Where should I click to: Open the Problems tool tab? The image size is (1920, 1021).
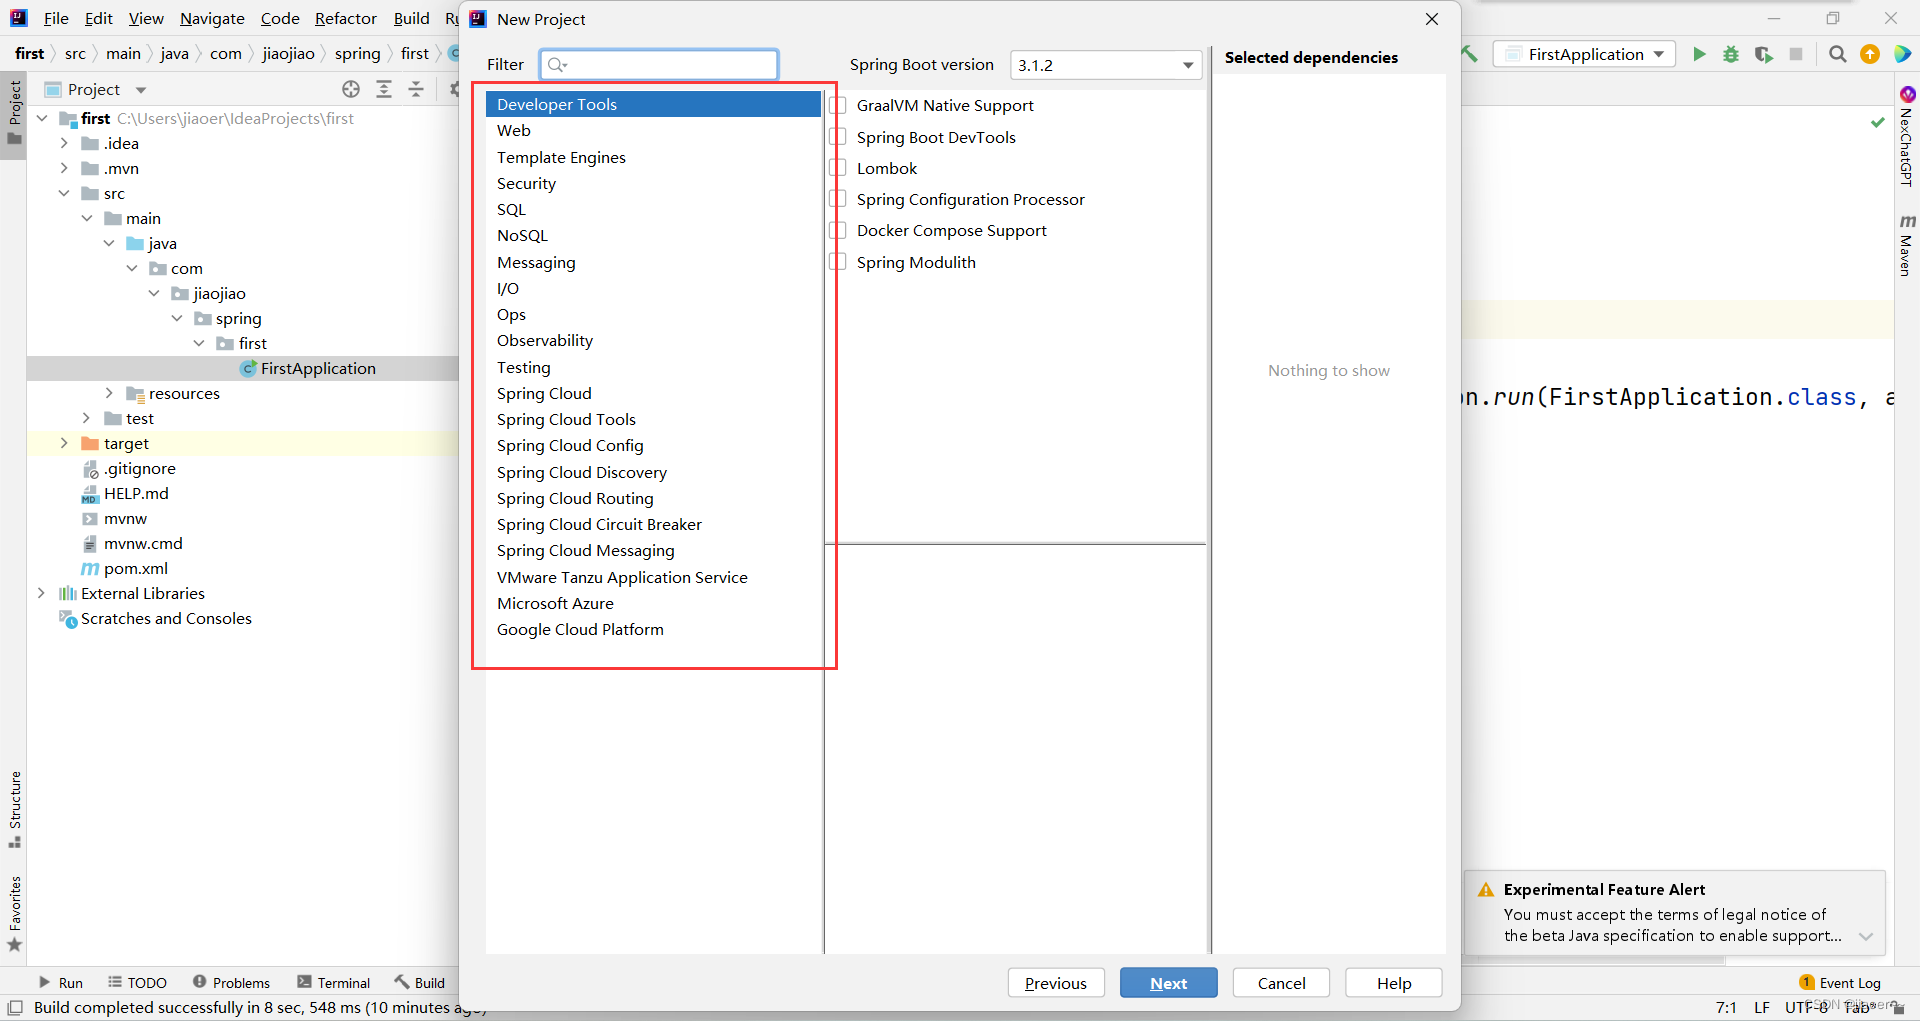231,983
